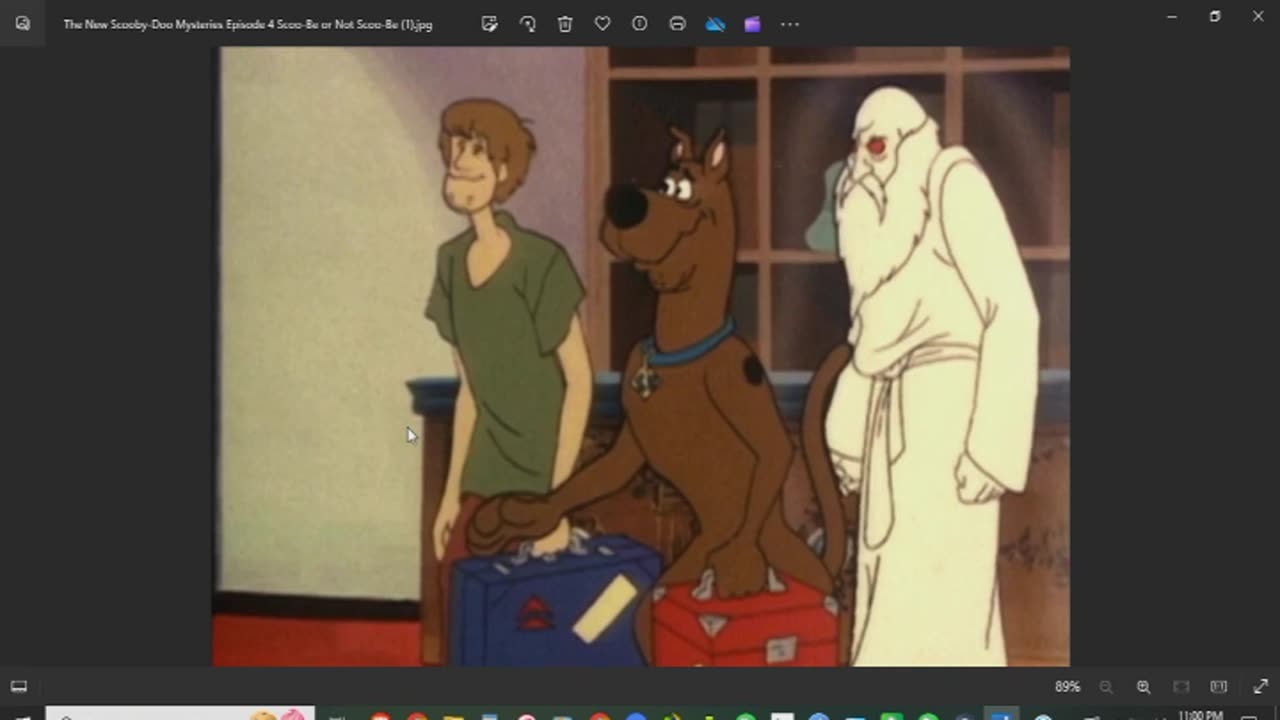1280x720 pixels.
Task: Toggle the filmstrip view icon
Action: [x=18, y=687]
